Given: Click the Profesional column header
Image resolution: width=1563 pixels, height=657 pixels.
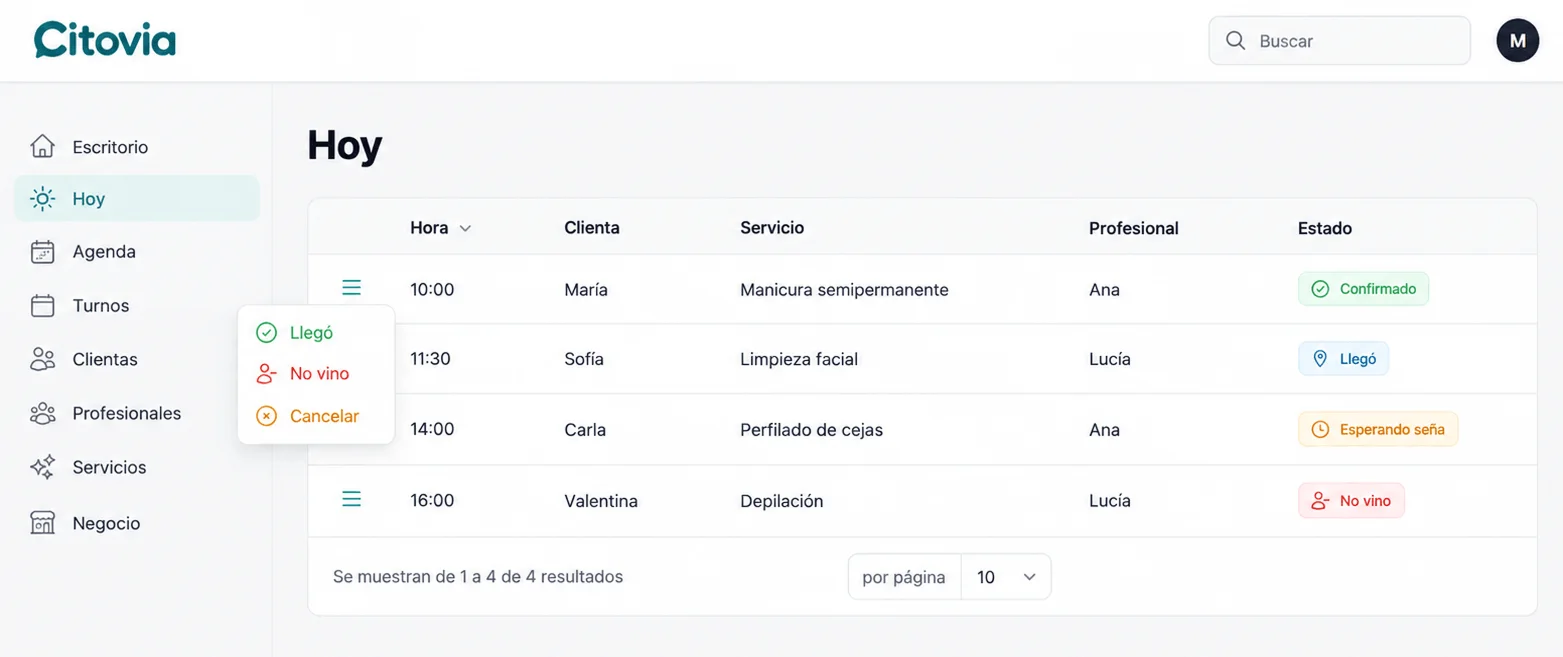Looking at the screenshot, I should [x=1134, y=228].
